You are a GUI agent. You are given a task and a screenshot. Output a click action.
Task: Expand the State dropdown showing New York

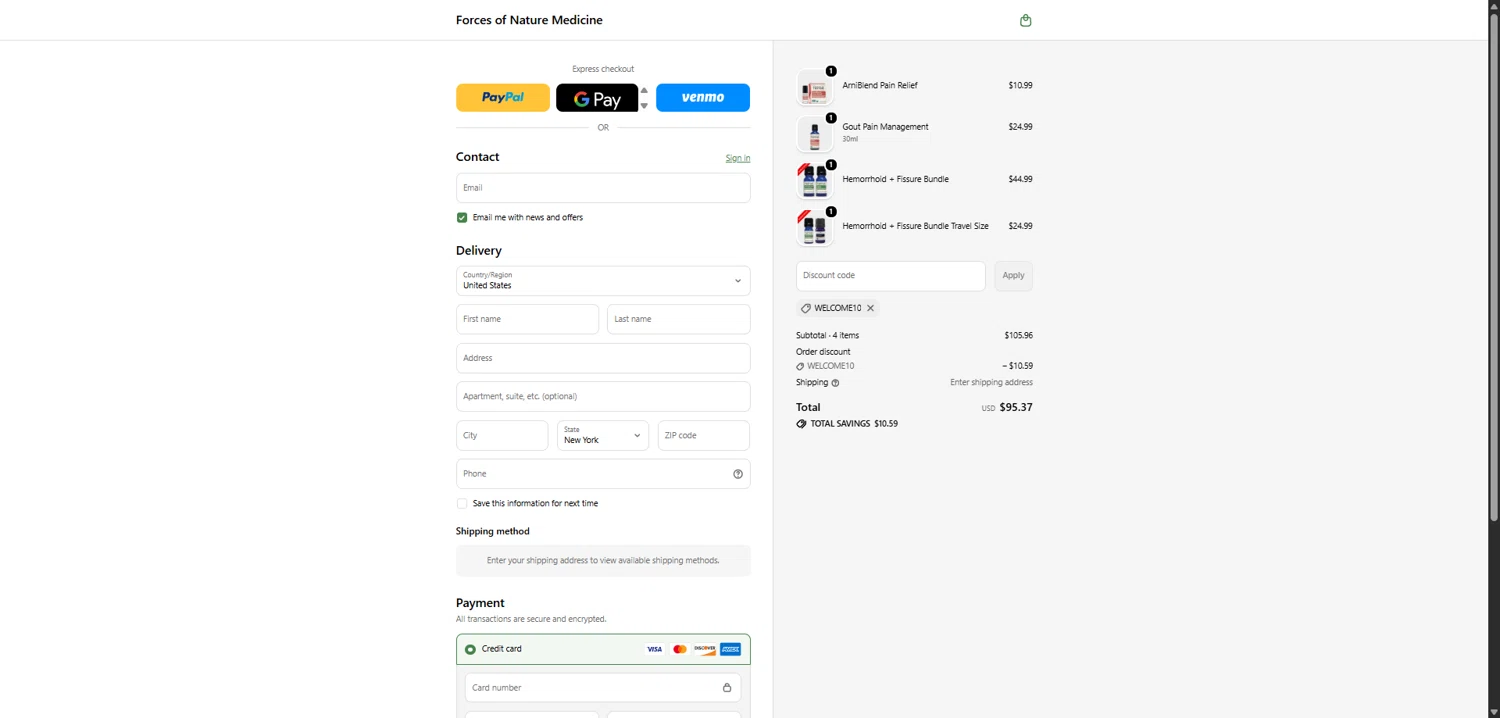pyautogui.click(x=603, y=435)
